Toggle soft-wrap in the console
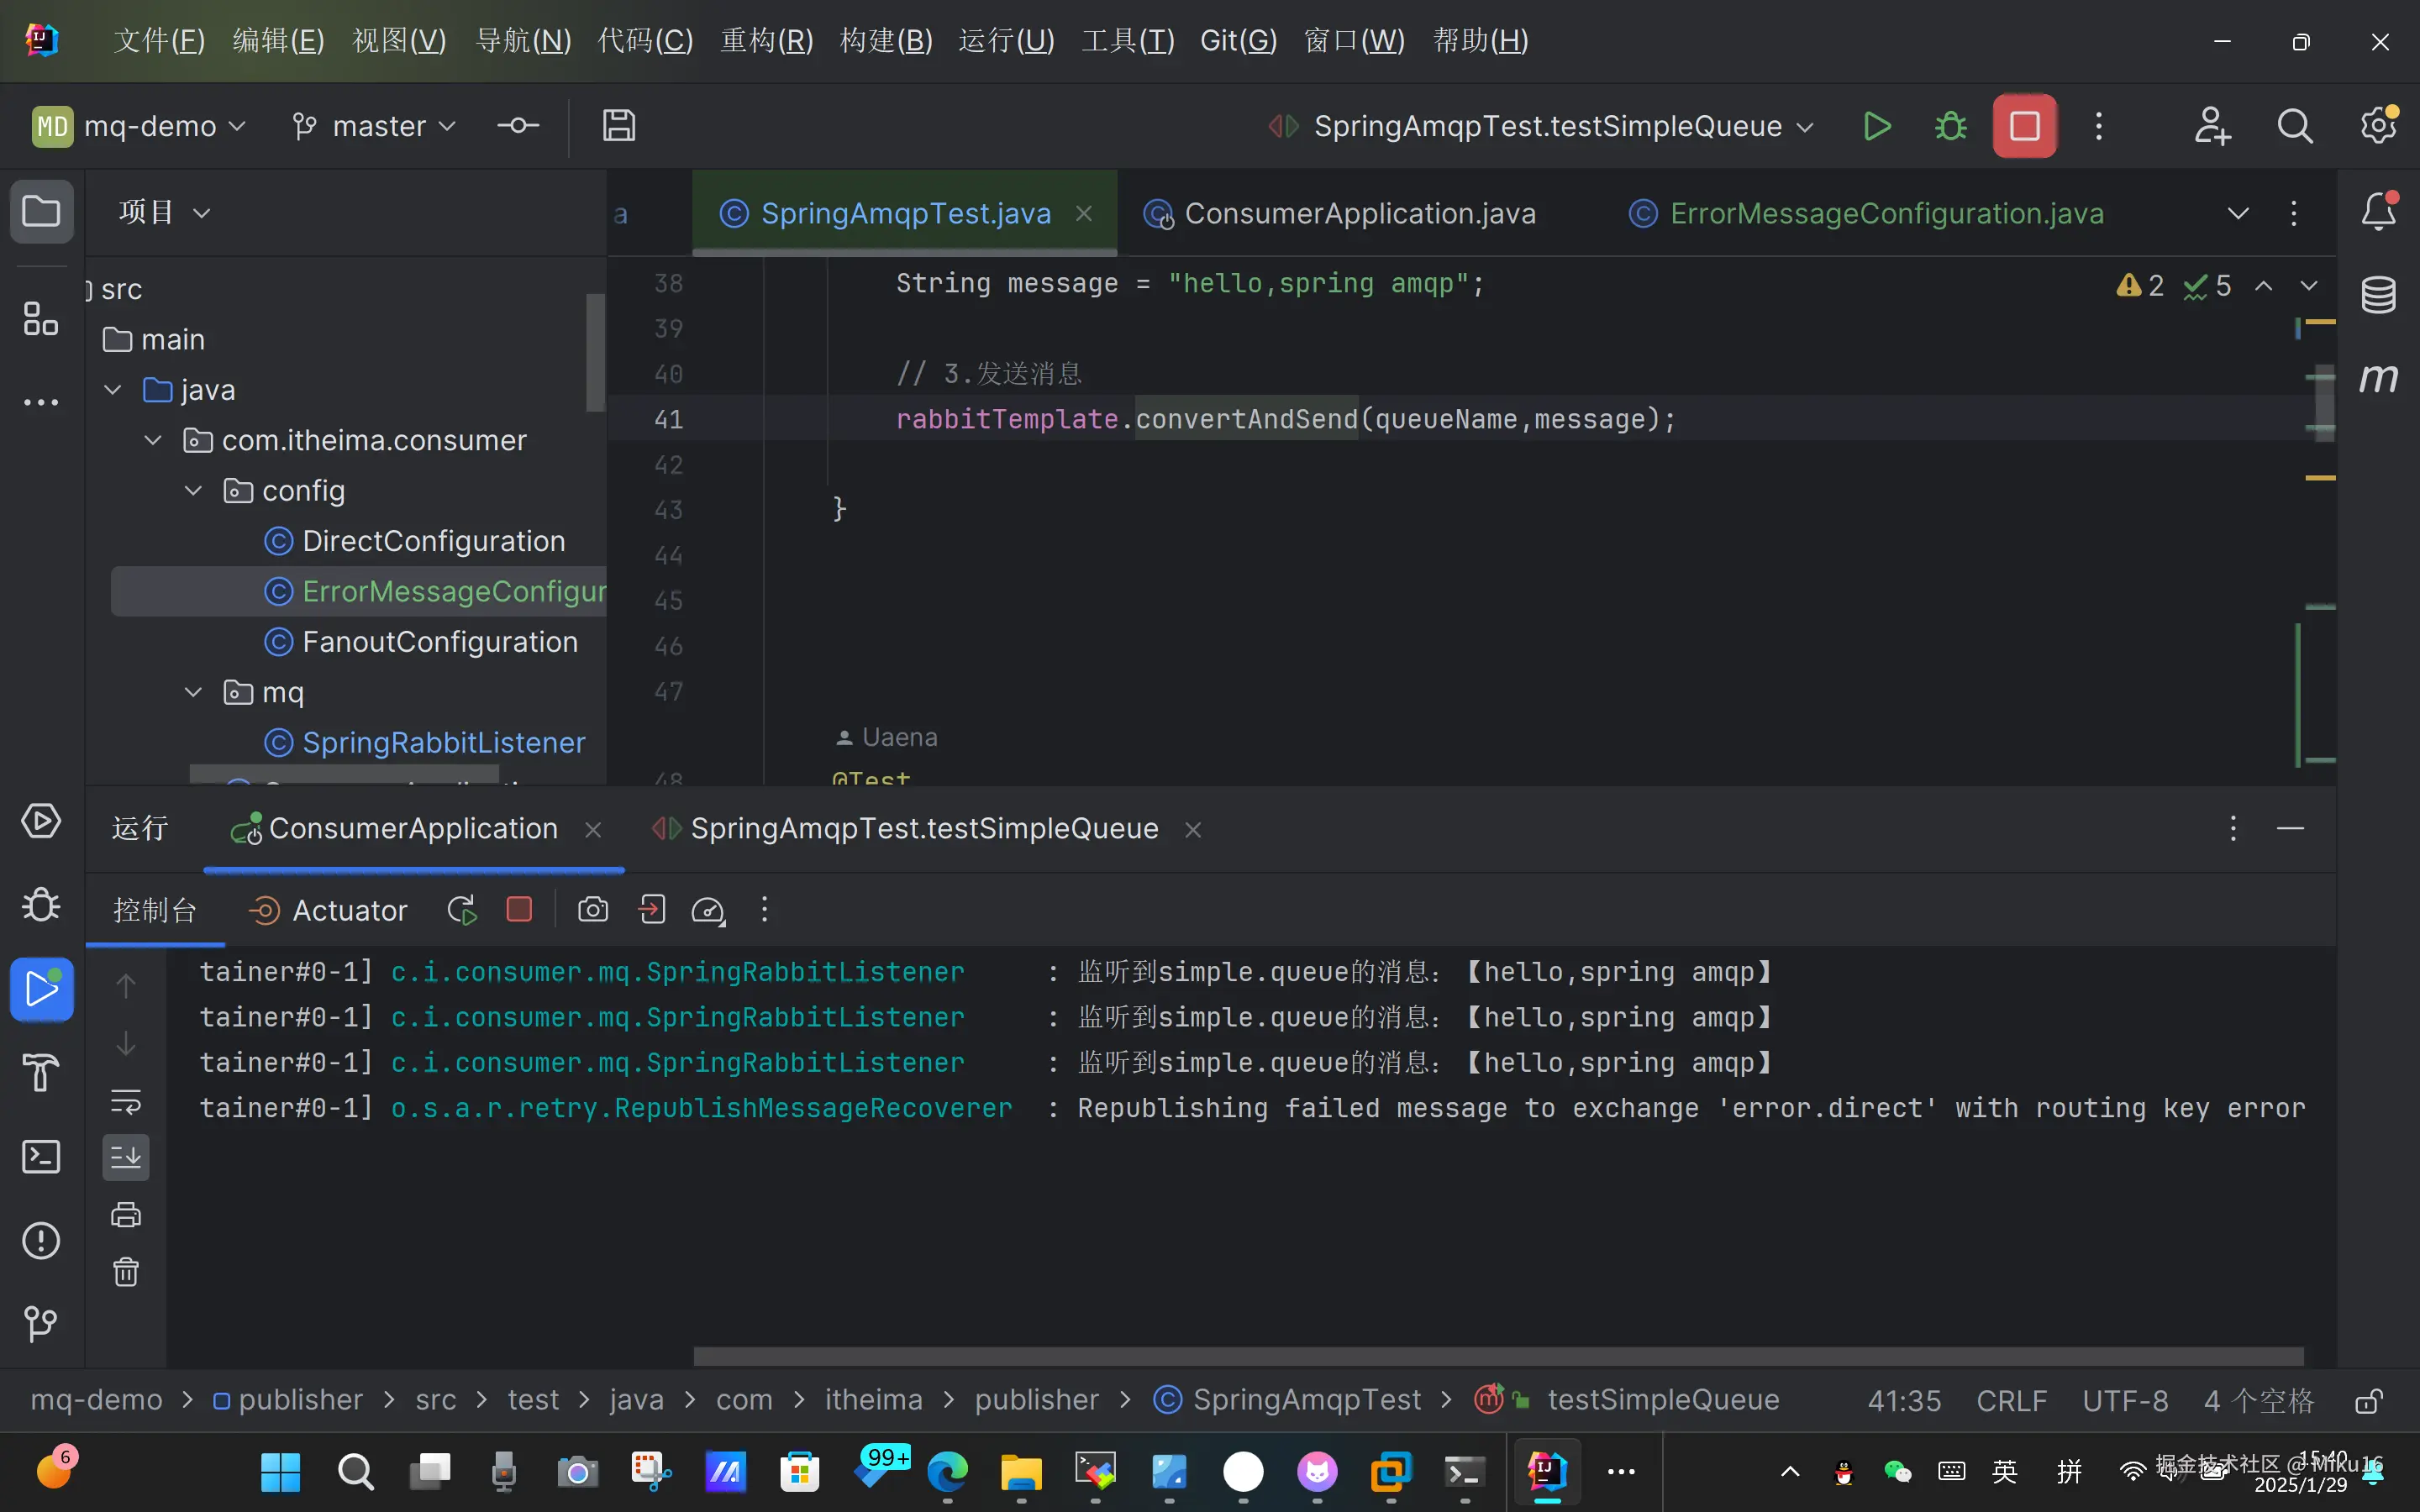 pyautogui.click(x=126, y=1101)
